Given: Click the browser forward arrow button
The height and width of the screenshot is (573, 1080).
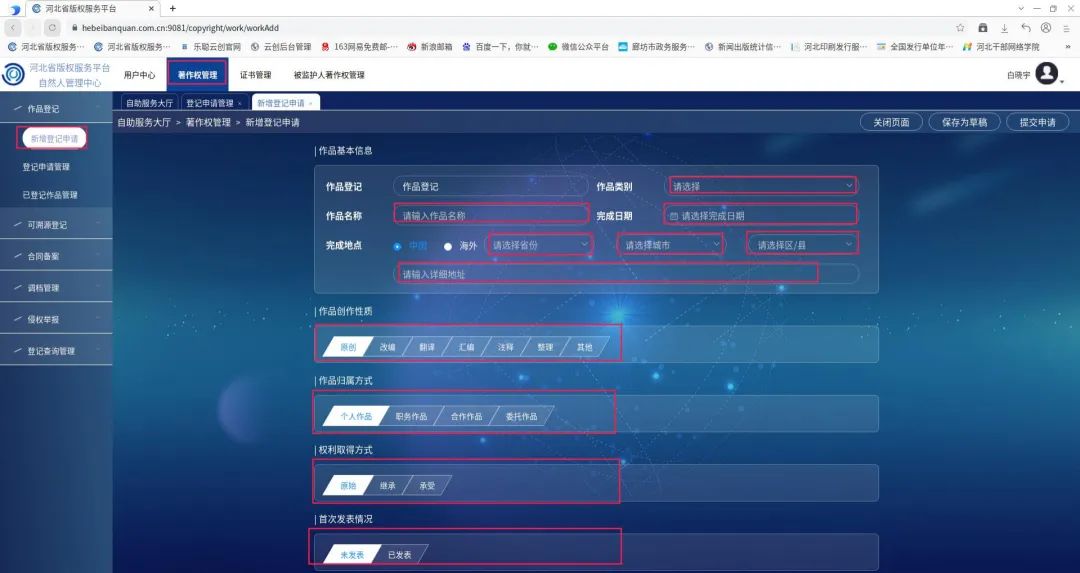Looking at the screenshot, I should (x=32, y=28).
